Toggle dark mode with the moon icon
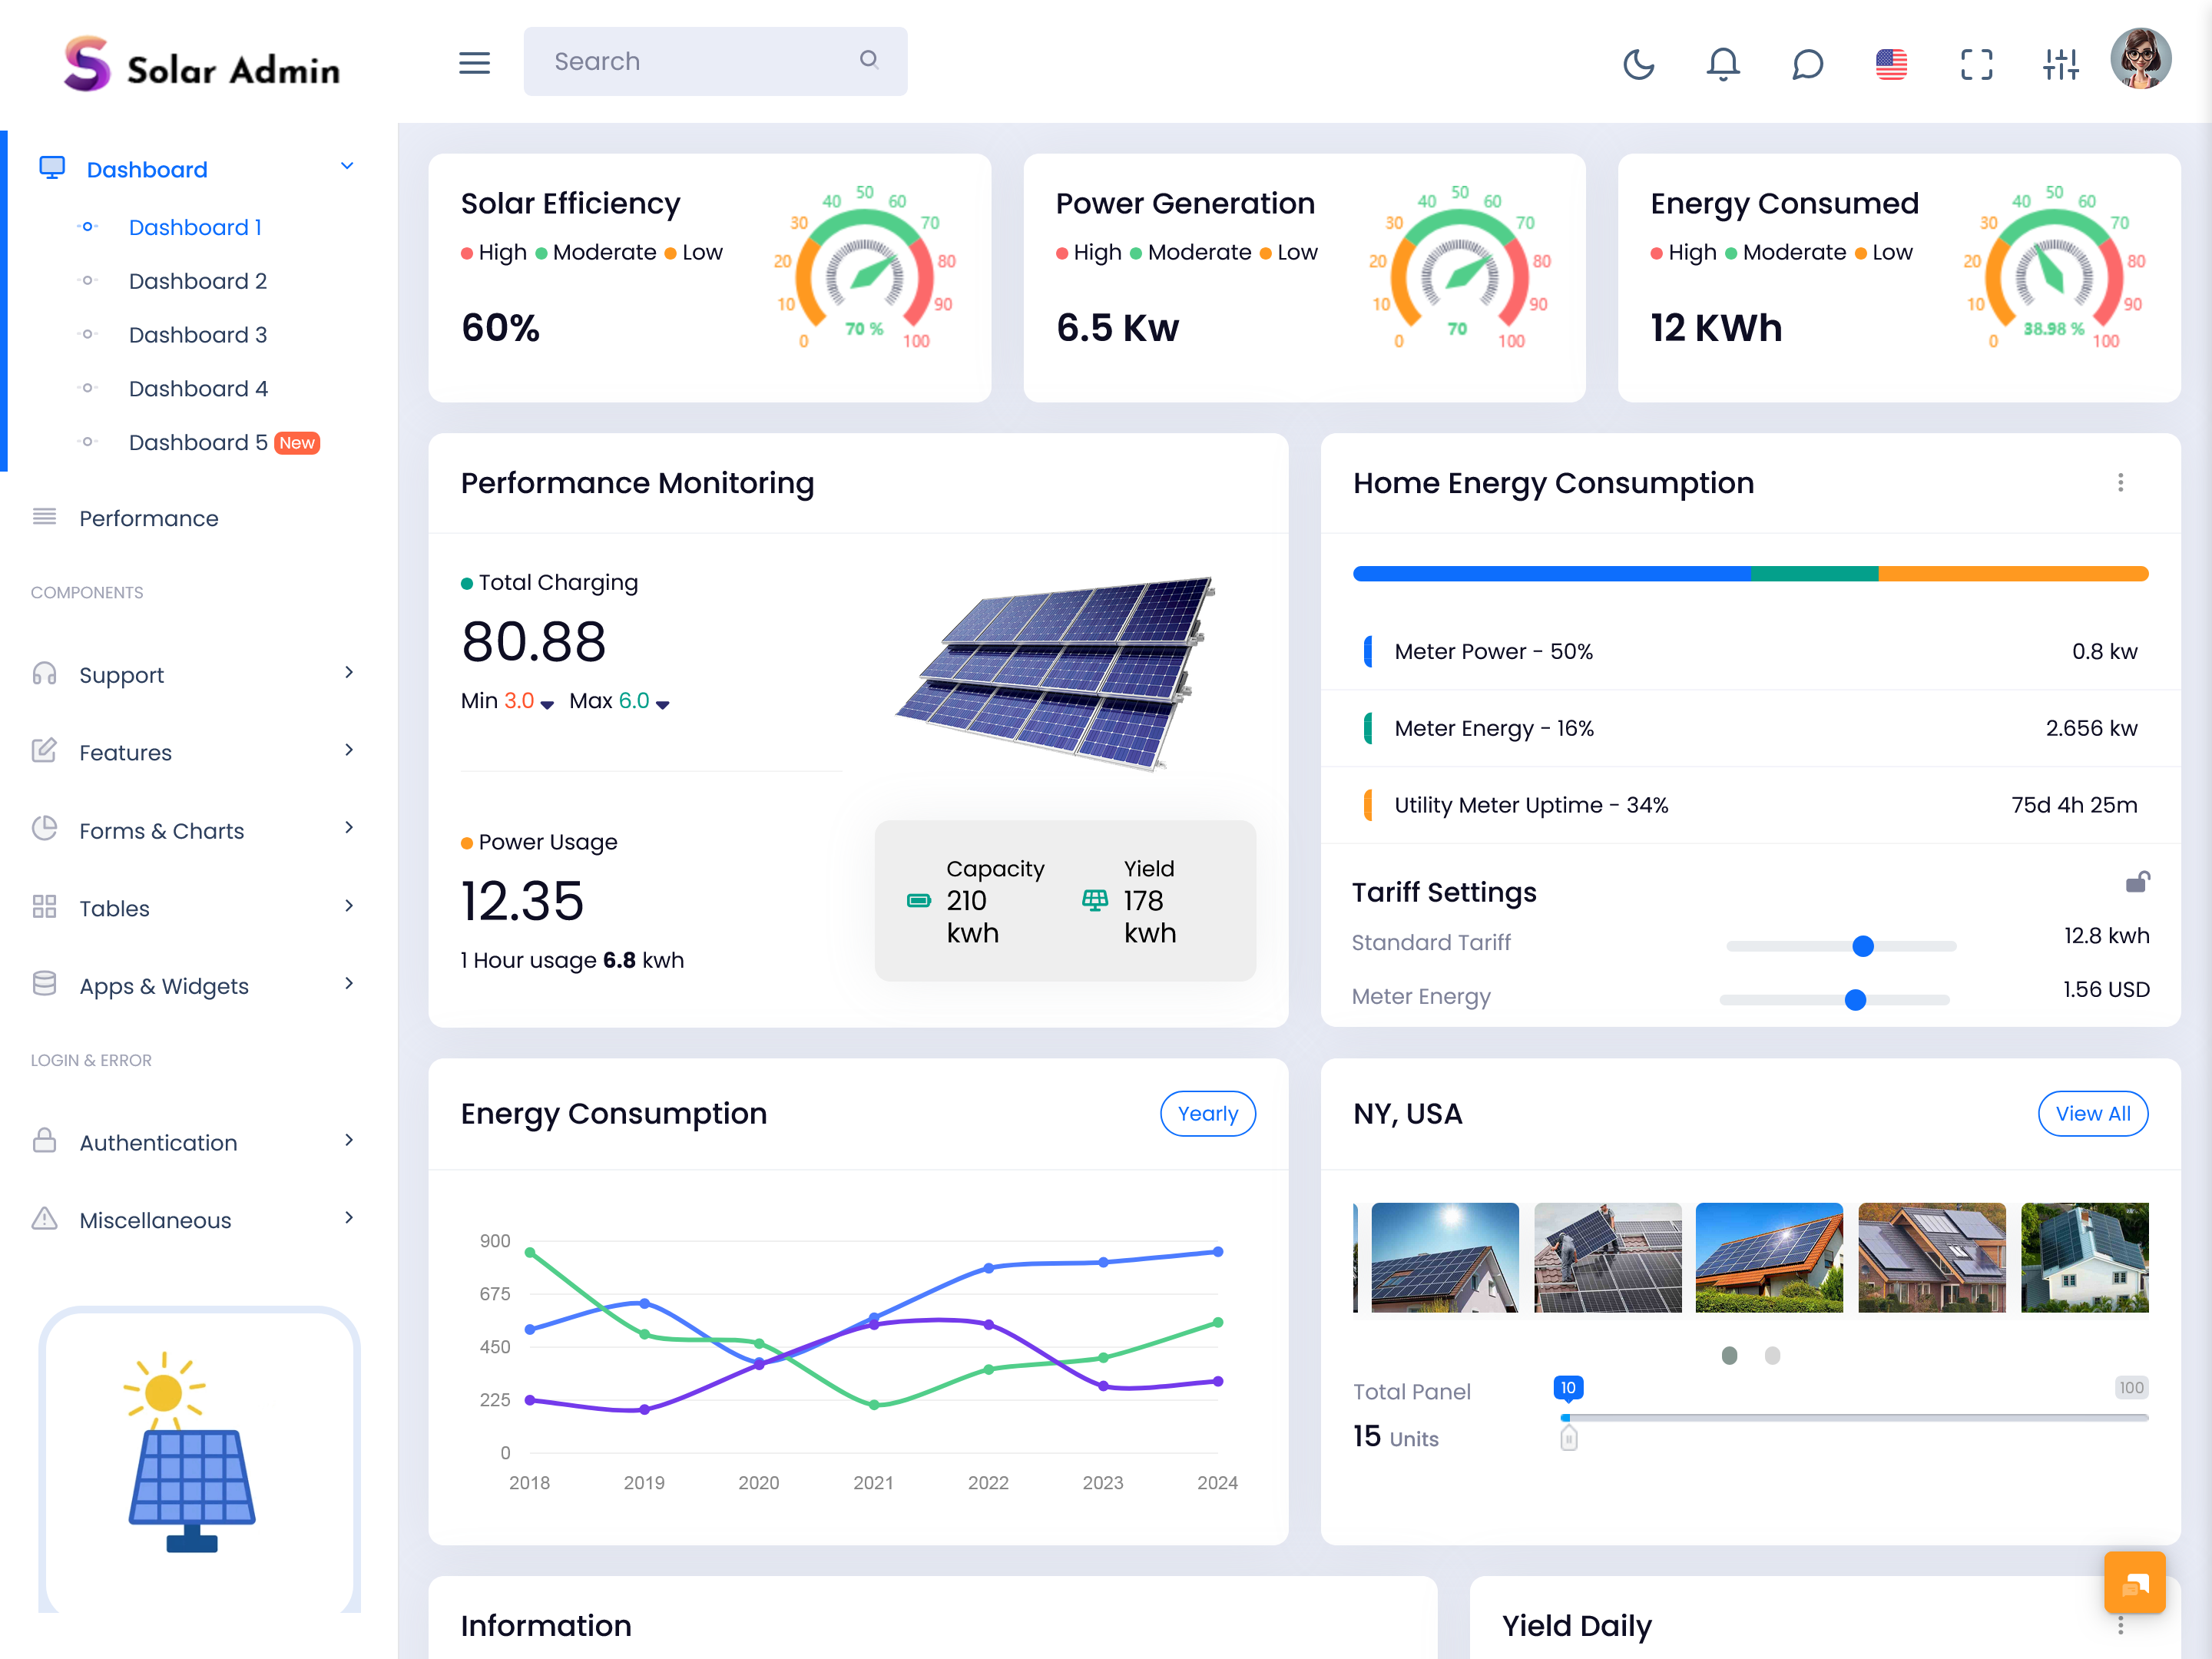 tap(1638, 64)
